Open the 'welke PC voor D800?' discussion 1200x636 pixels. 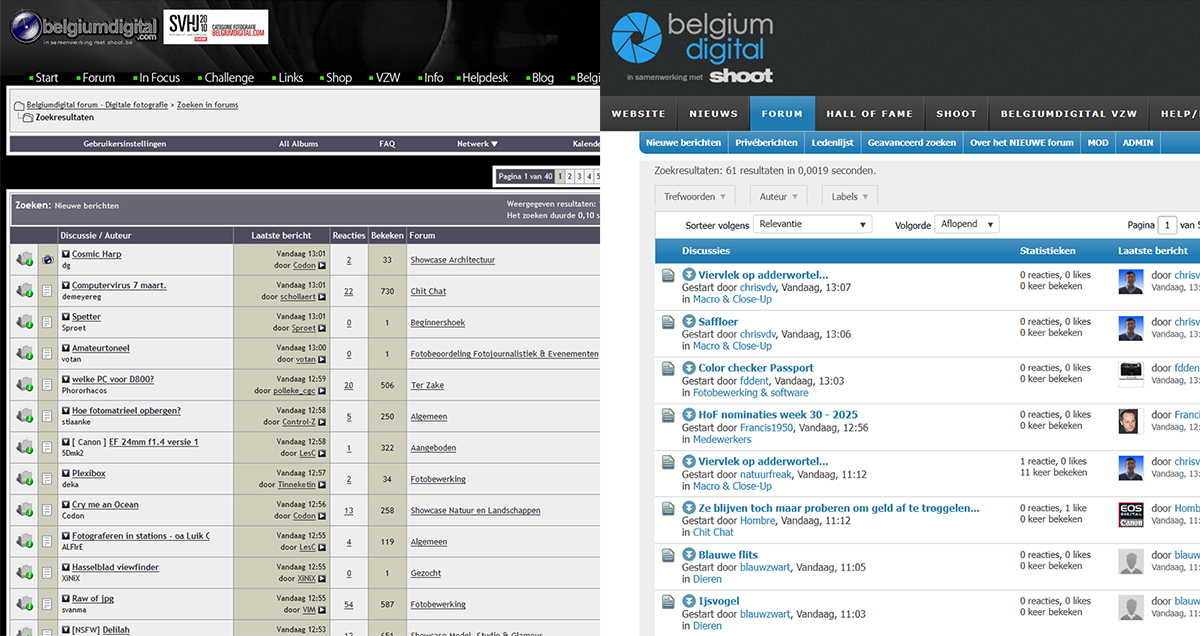(113, 379)
